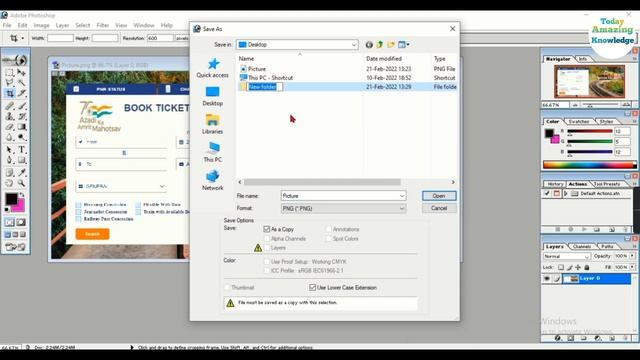Select the Eraser tool

tap(9, 127)
